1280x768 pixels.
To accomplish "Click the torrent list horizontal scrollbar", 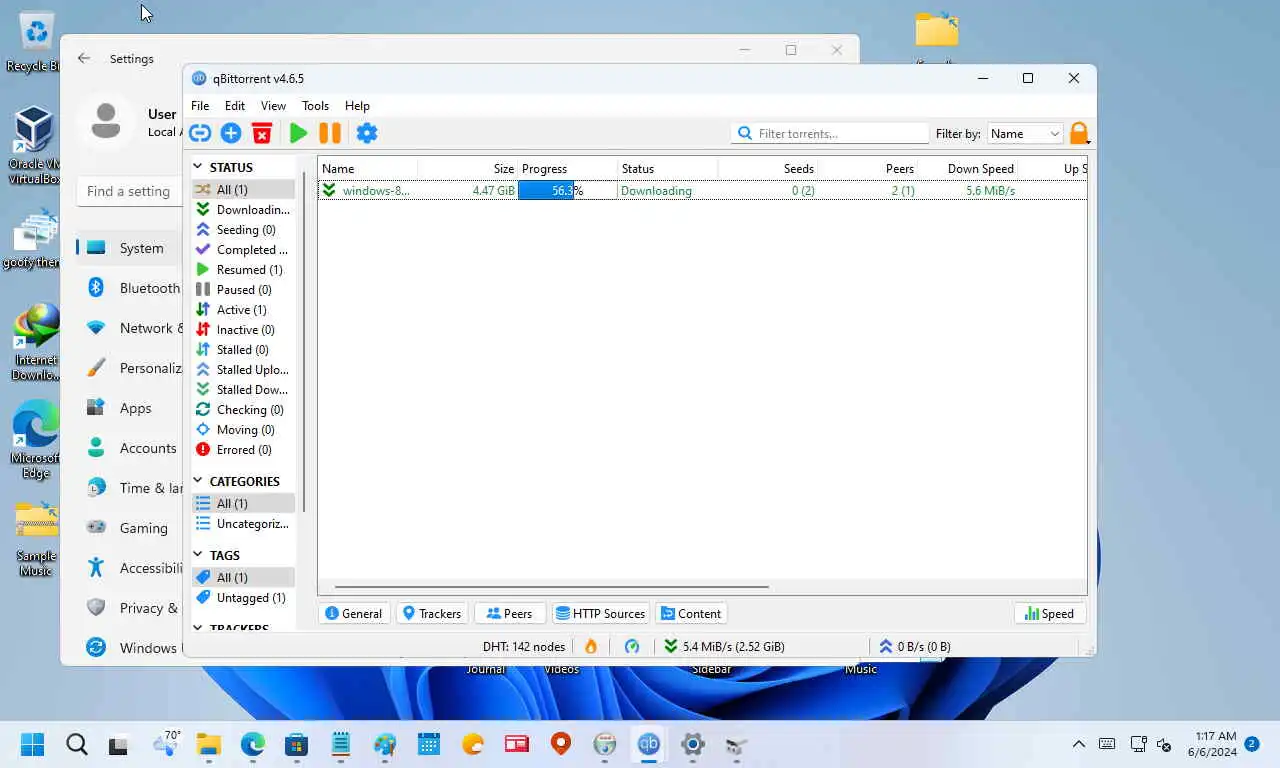I will (551, 587).
